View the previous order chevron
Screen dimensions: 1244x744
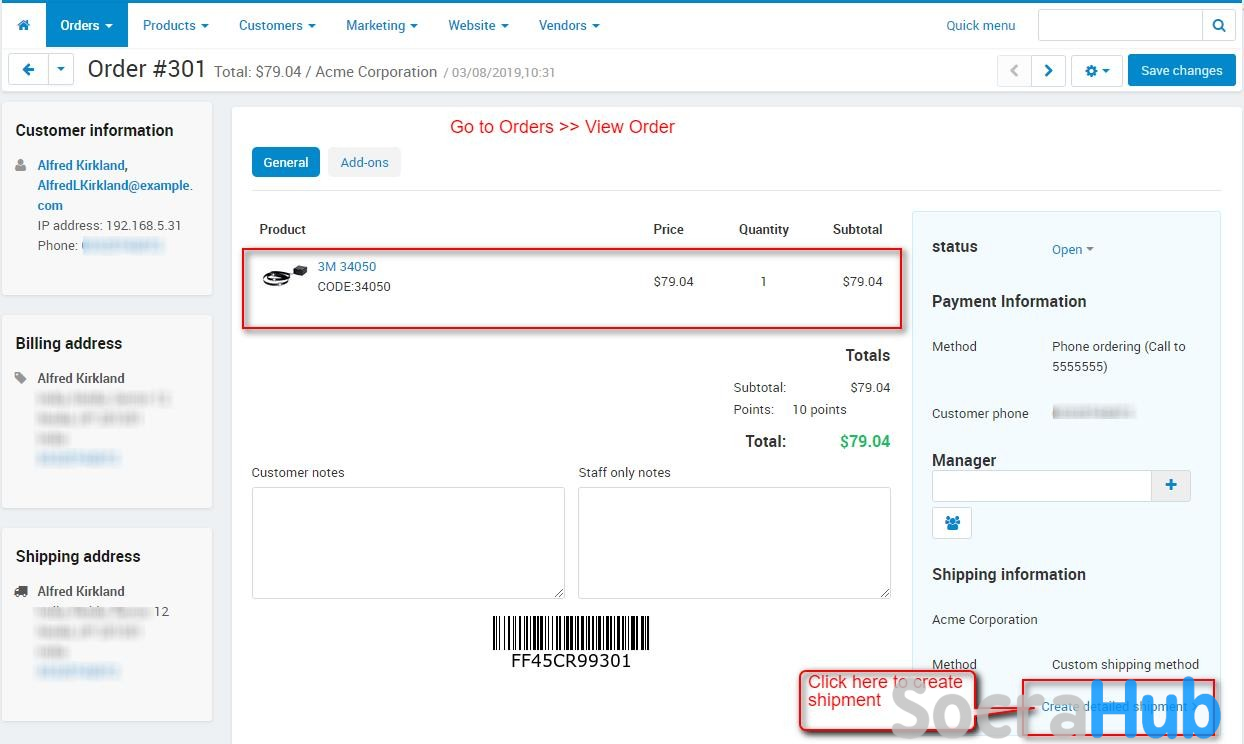click(1014, 71)
